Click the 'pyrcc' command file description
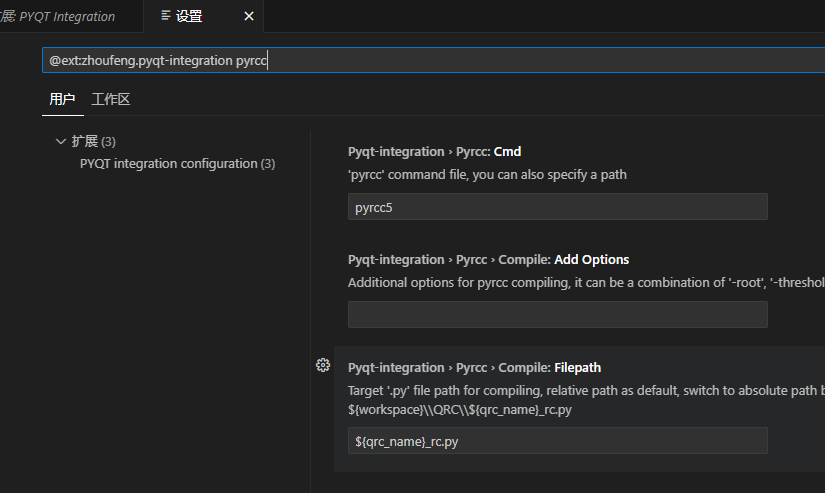 487,175
